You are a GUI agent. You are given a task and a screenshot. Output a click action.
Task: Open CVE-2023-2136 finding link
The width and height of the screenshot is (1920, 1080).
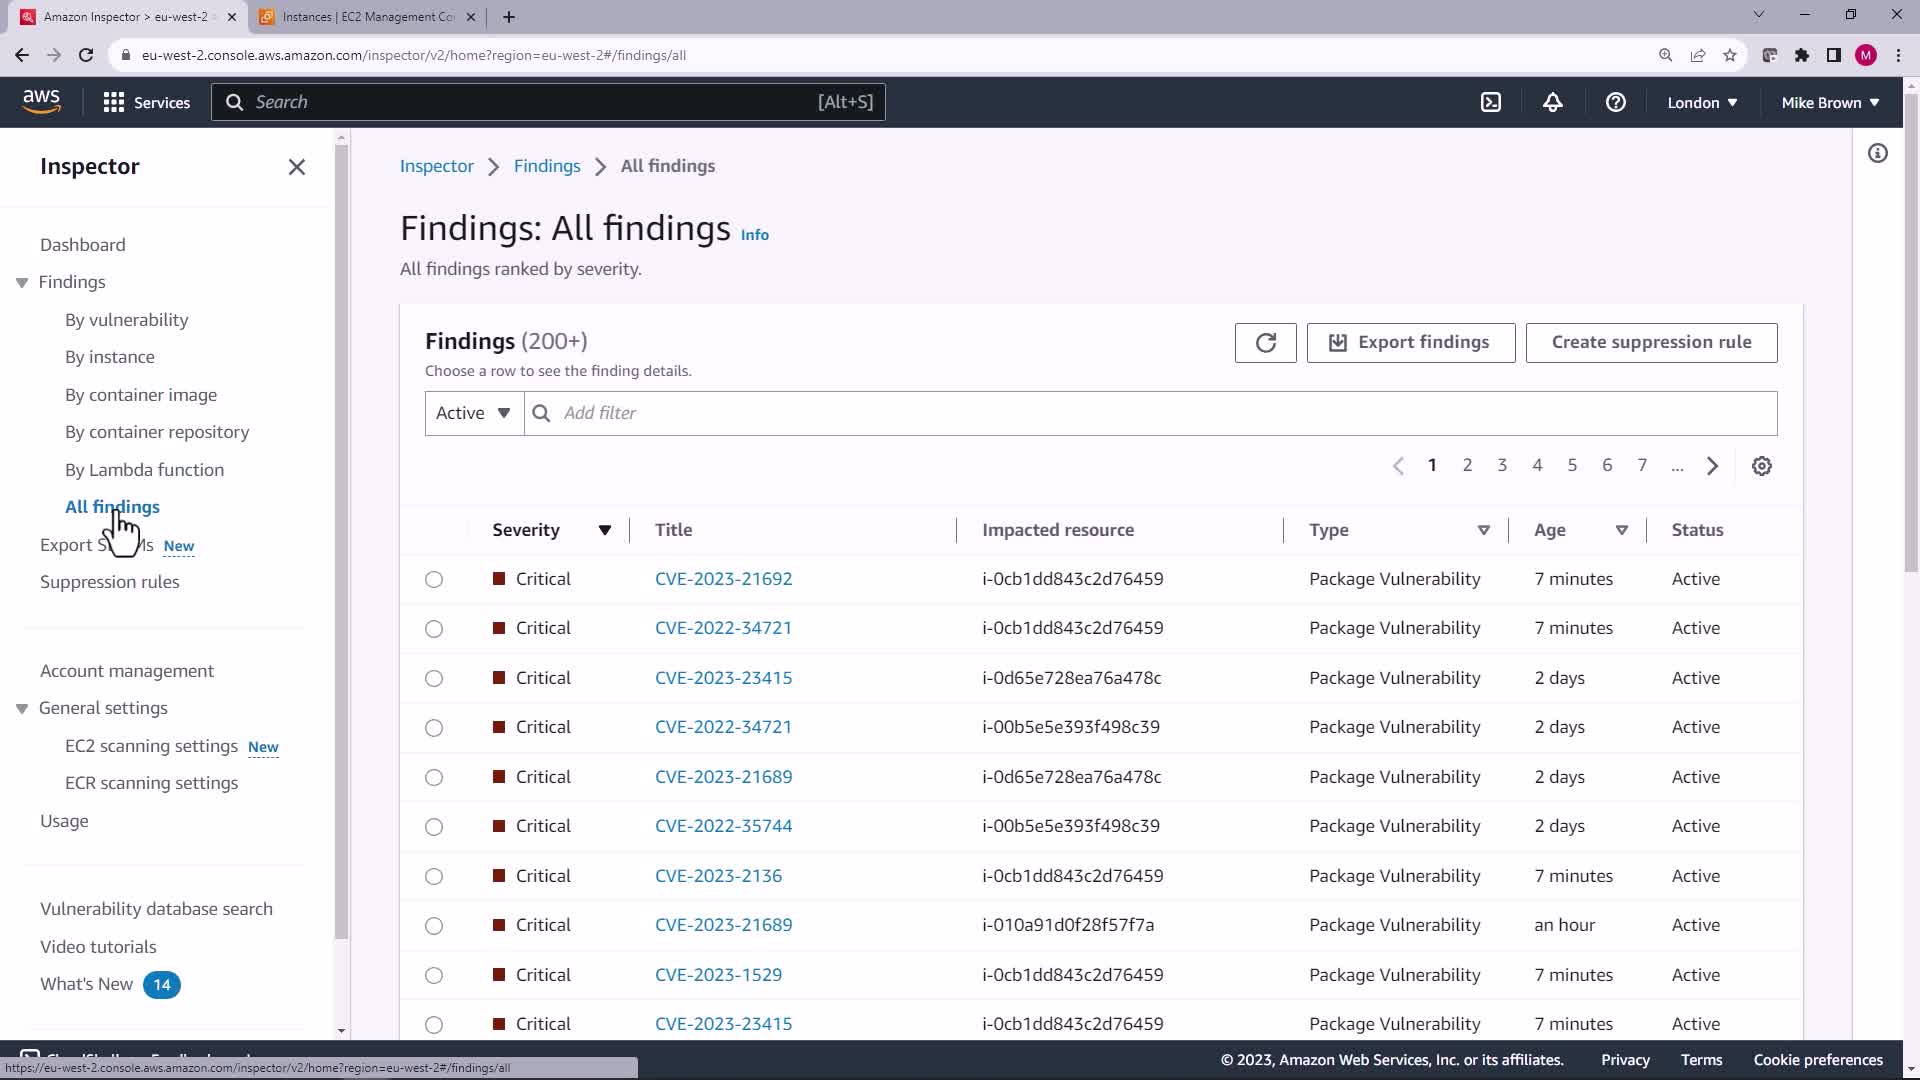tap(718, 876)
